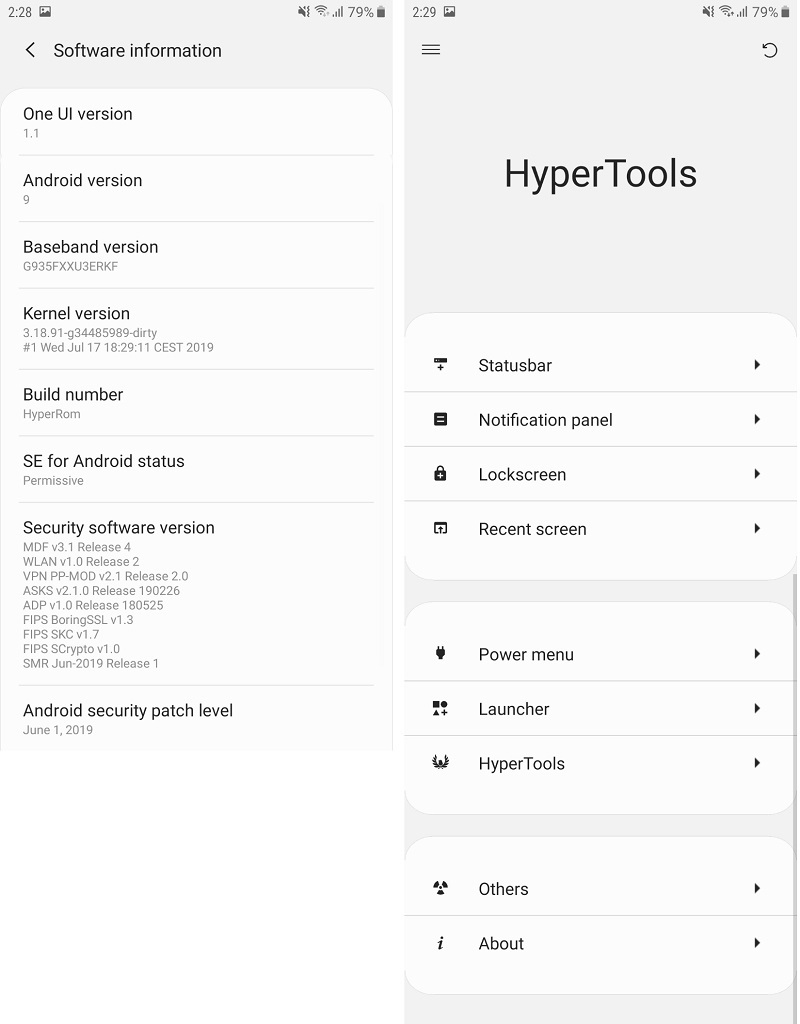The width and height of the screenshot is (800, 1024).
Task: Tap the 2:29 clock in status bar
Action: coord(424,12)
